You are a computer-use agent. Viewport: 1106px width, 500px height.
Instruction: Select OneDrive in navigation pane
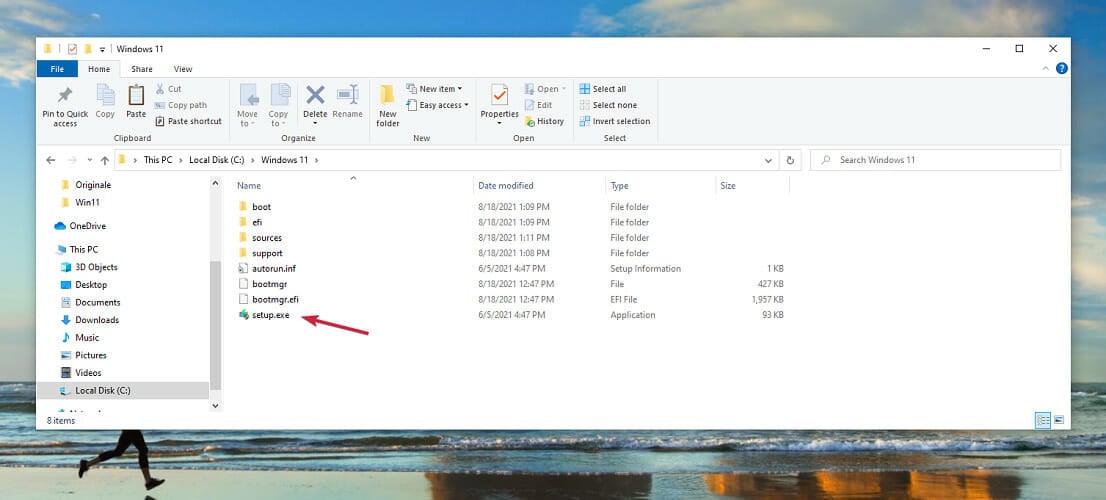tap(87, 226)
